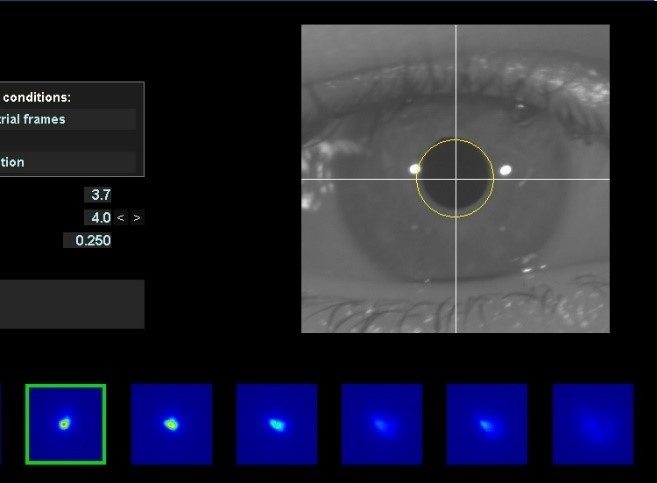
Task: Click the decrease arrow next to 4.0
Action: click(x=121, y=218)
